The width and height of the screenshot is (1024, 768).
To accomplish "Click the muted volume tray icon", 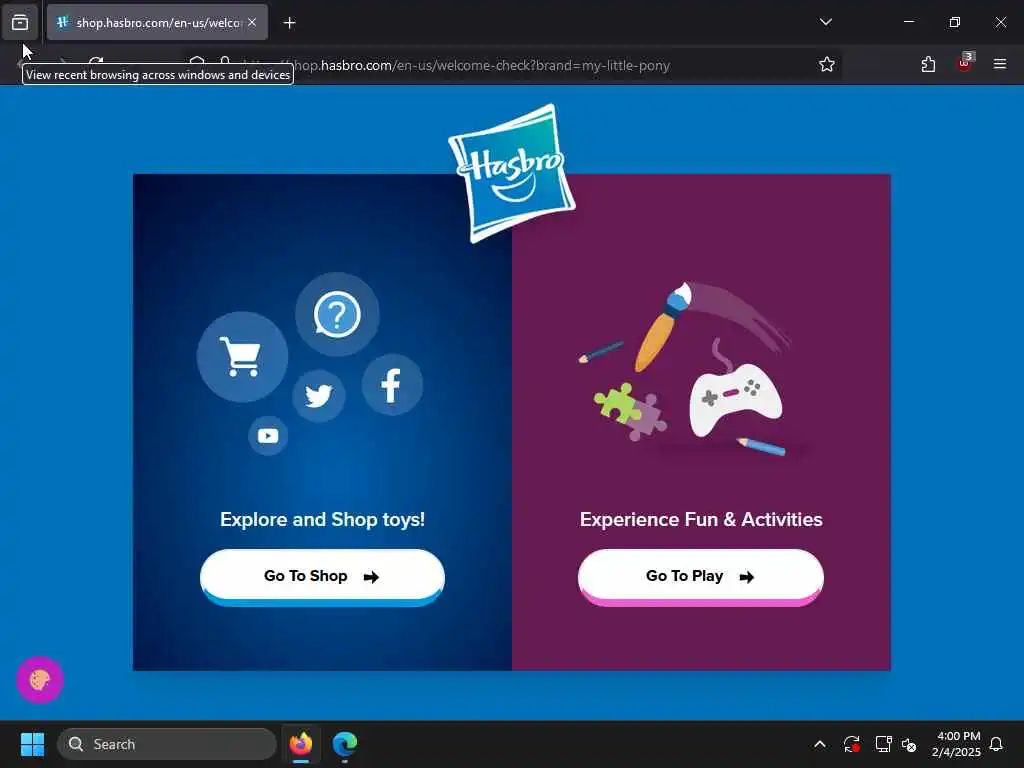I will click(909, 744).
